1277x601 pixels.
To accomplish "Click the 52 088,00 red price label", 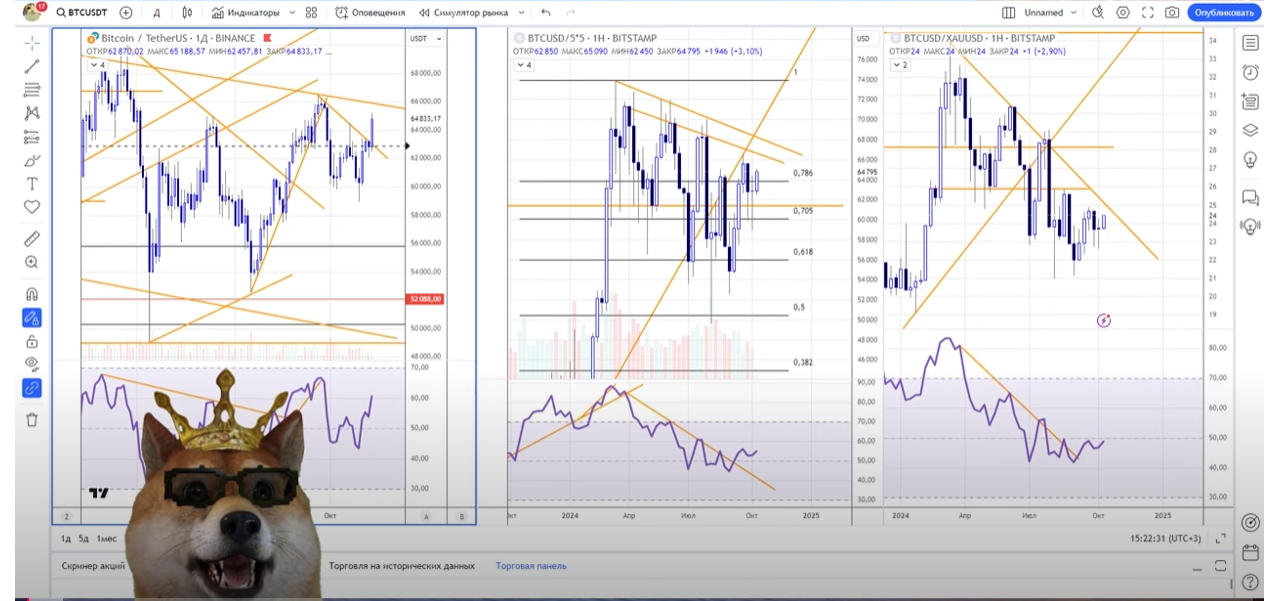I will click(x=425, y=299).
